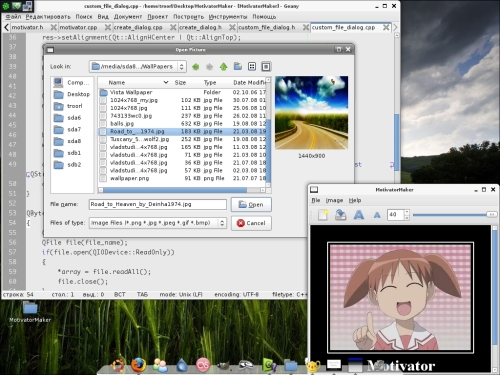Viewport: 500px width, 375px height.
Task: Click New document icon in MotivatorMaker toolbar
Action: tap(323, 215)
